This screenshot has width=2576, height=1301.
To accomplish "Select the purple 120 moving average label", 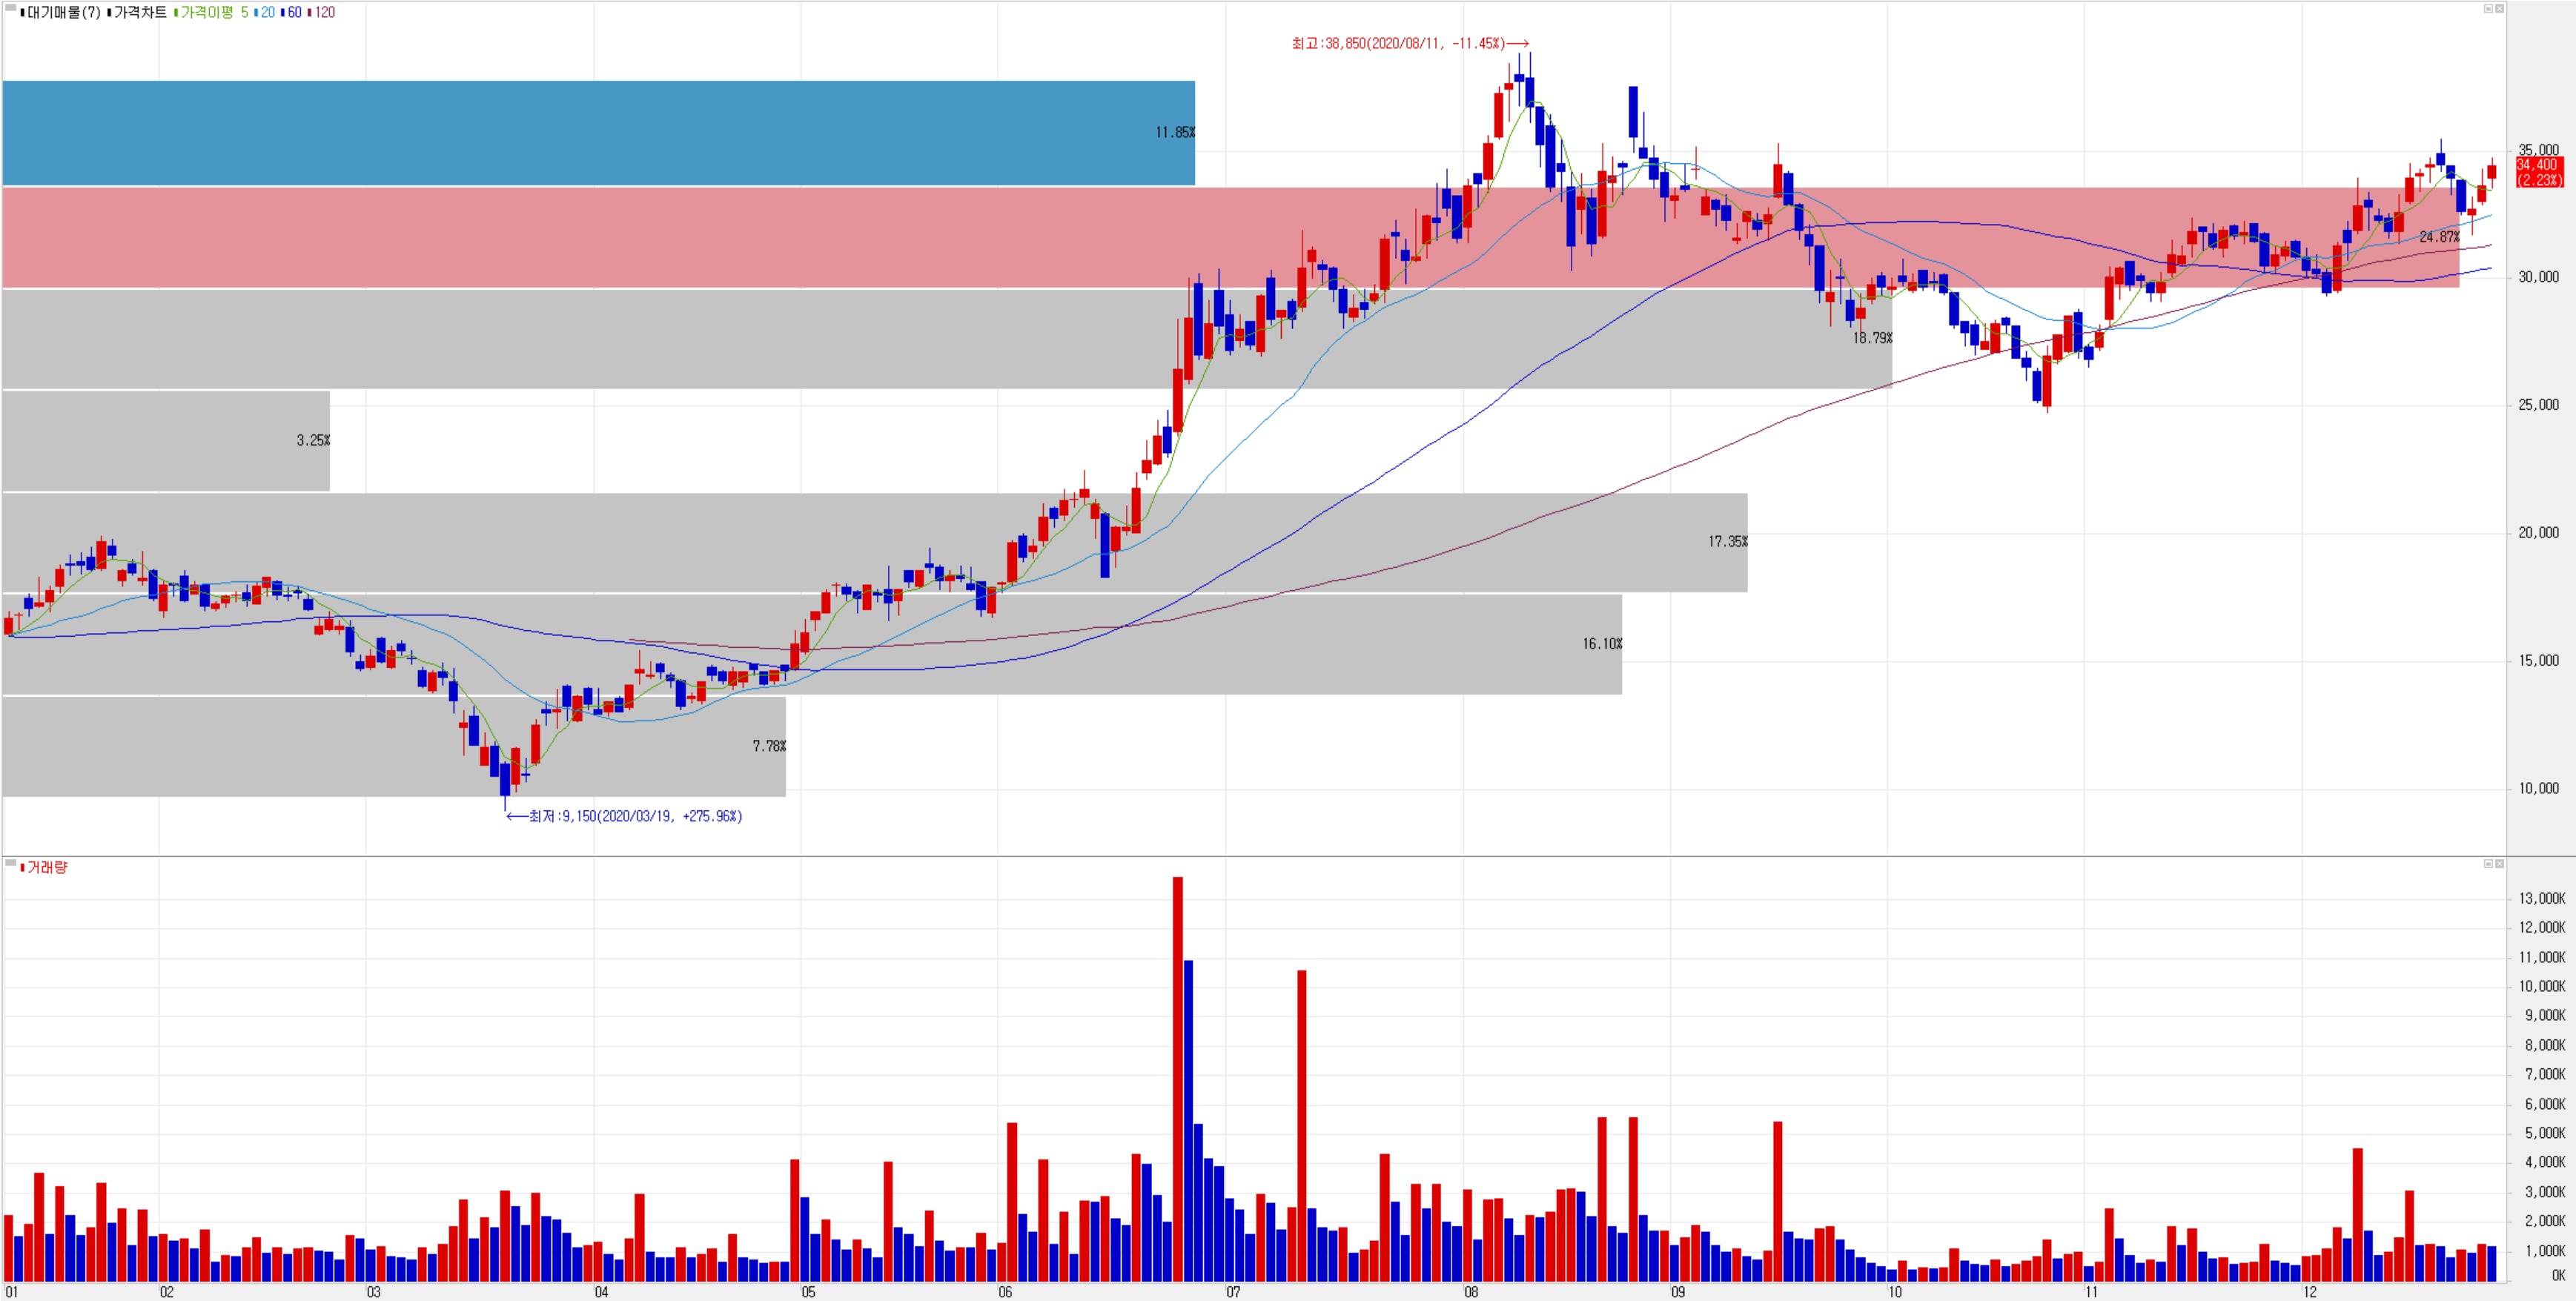I will point(324,12).
